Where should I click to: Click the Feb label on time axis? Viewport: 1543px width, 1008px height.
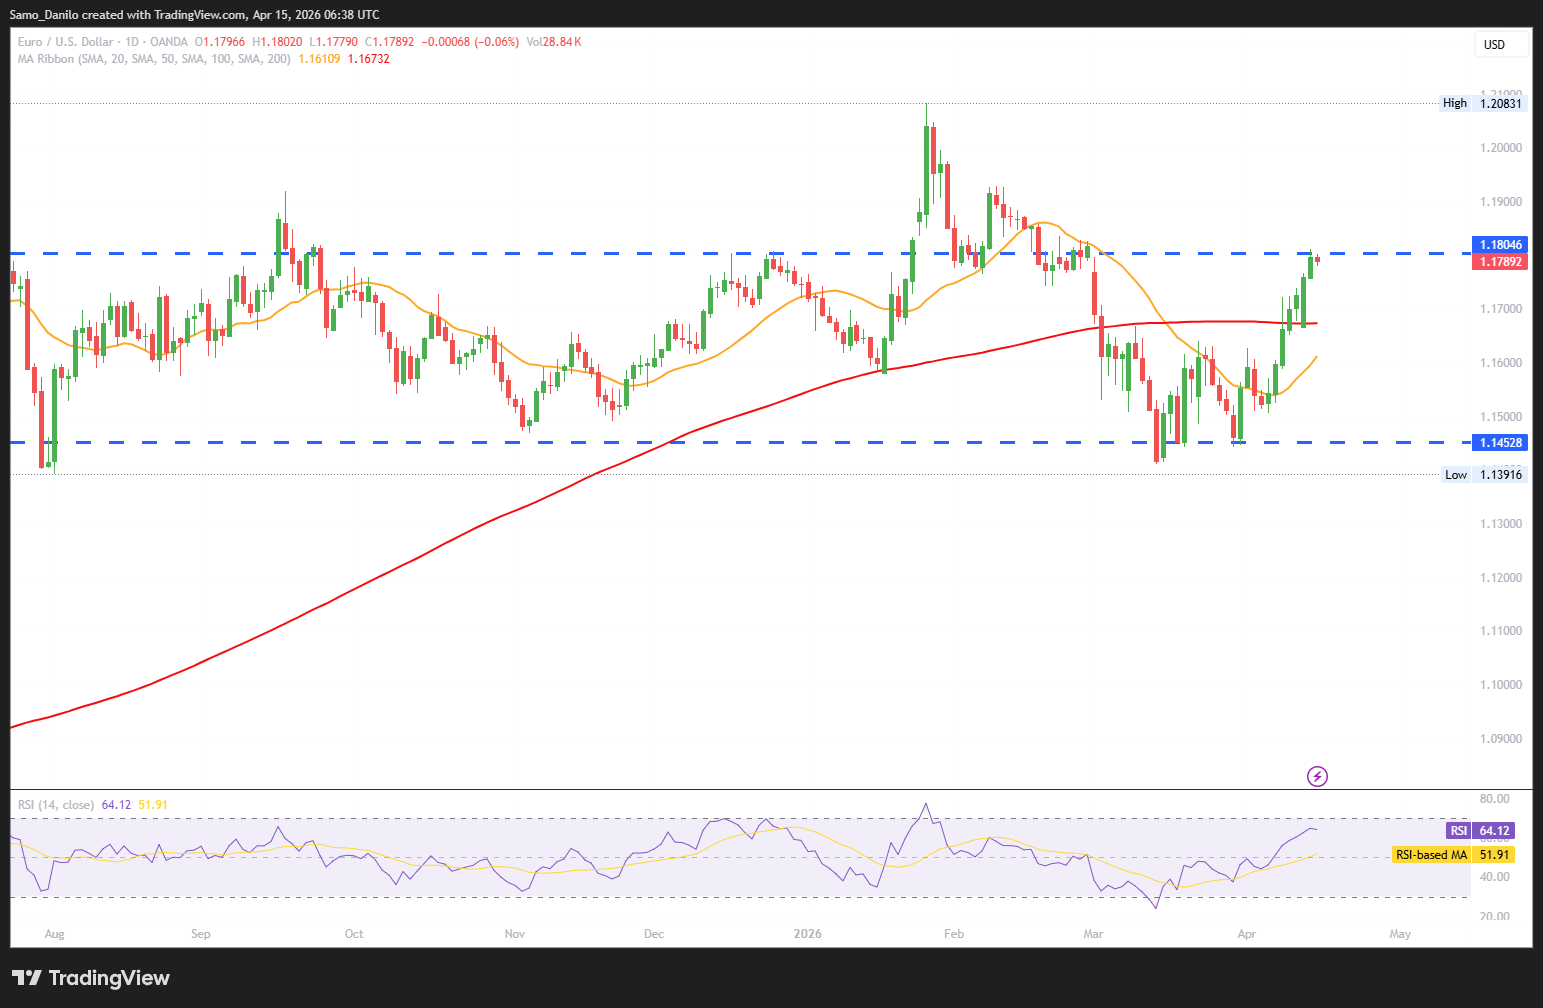coord(954,934)
